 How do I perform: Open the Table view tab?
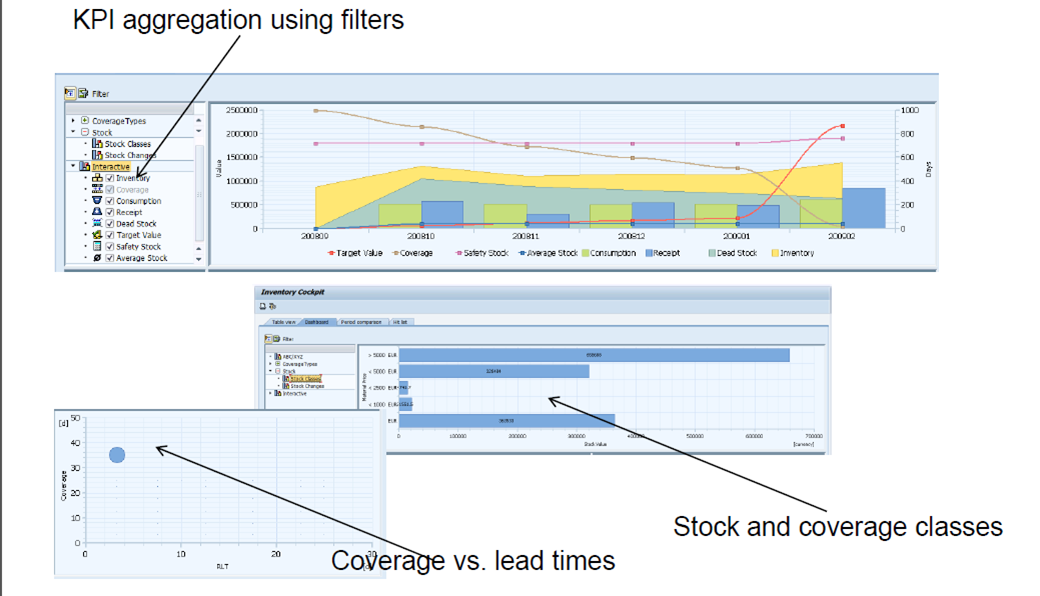(x=283, y=320)
